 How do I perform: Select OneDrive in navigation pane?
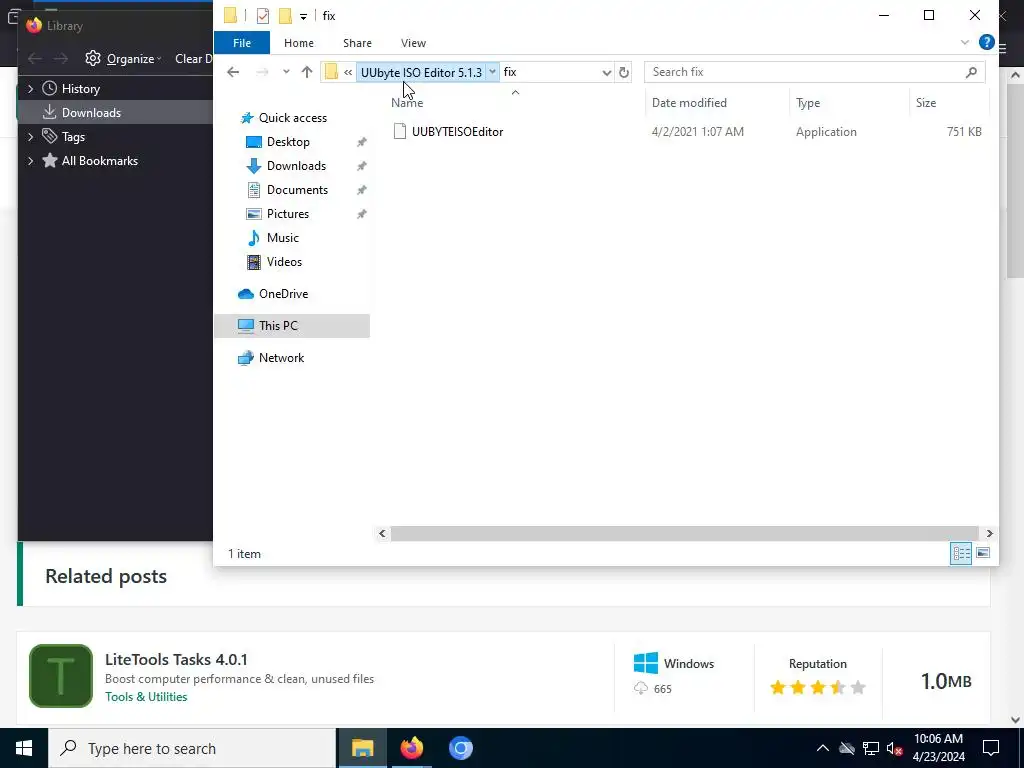point(283,294)
